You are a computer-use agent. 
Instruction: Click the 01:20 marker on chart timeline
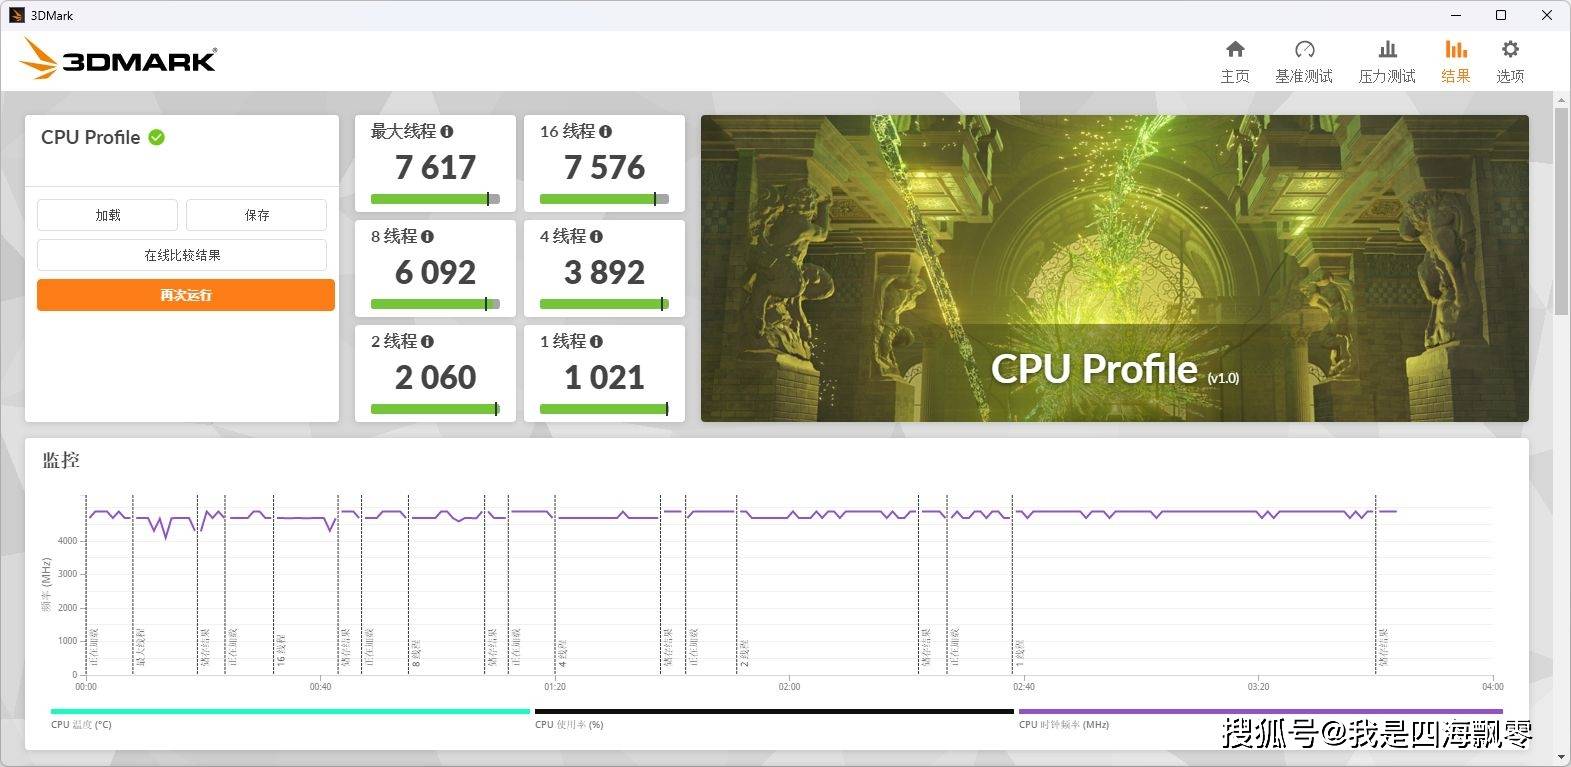point(555,686)
